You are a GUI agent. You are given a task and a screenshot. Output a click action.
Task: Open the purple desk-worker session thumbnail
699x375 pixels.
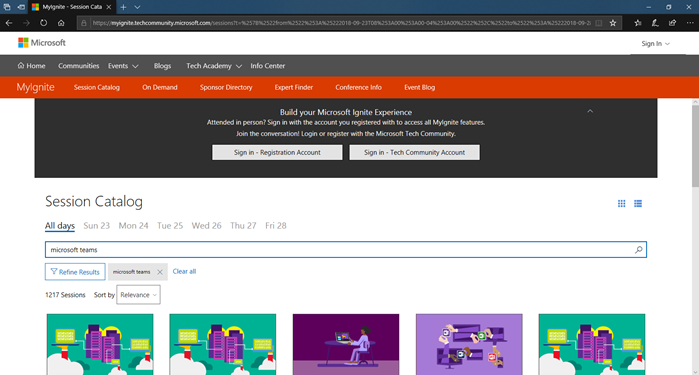click(346, 344)
